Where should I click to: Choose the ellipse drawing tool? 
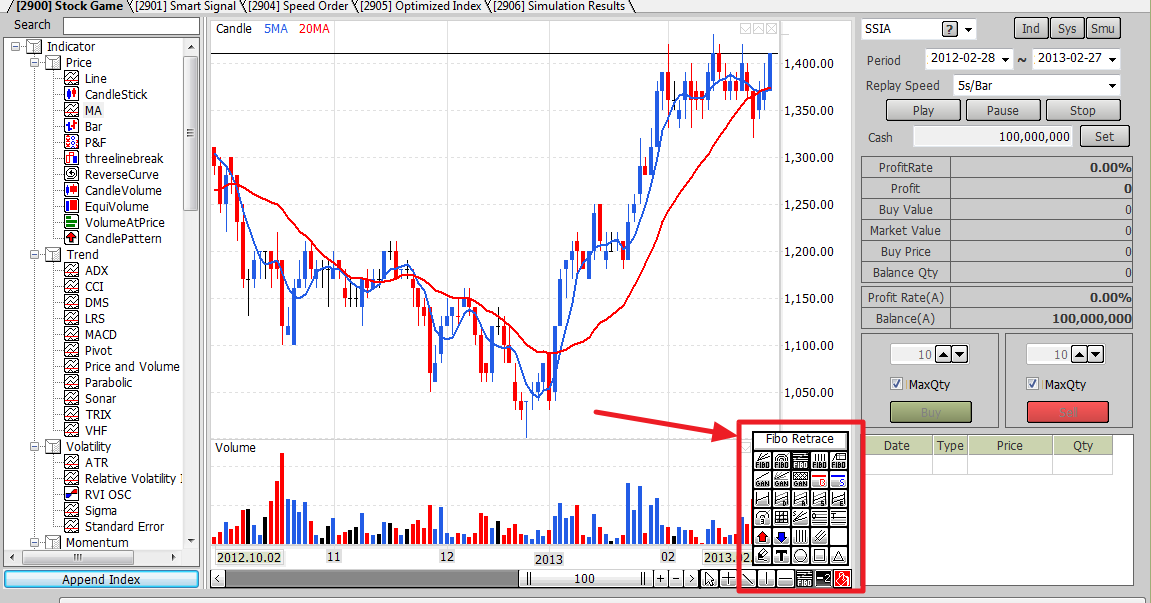[x=800, y=556]
